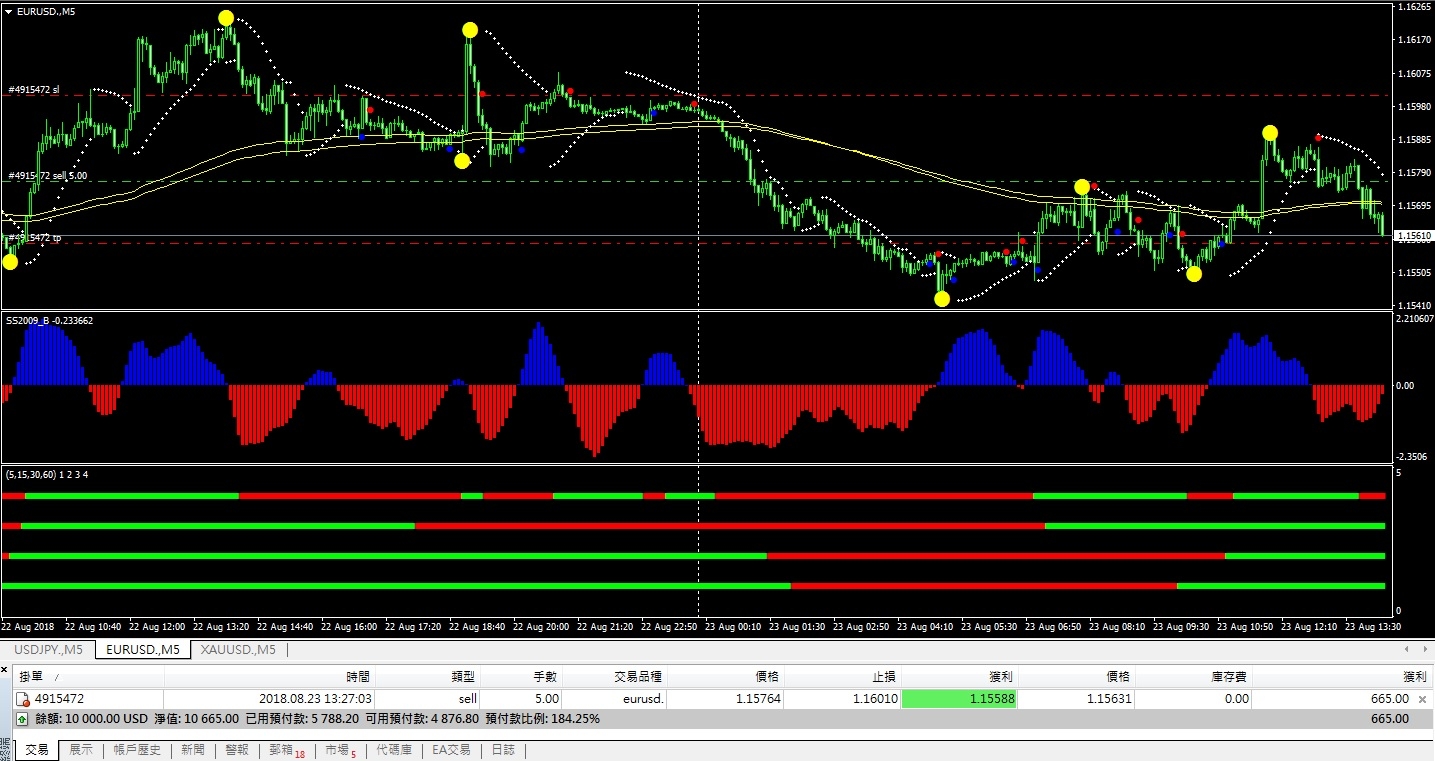Open the 交易 terminal tab
This screenshot has width=1435, height=761.
37,749
